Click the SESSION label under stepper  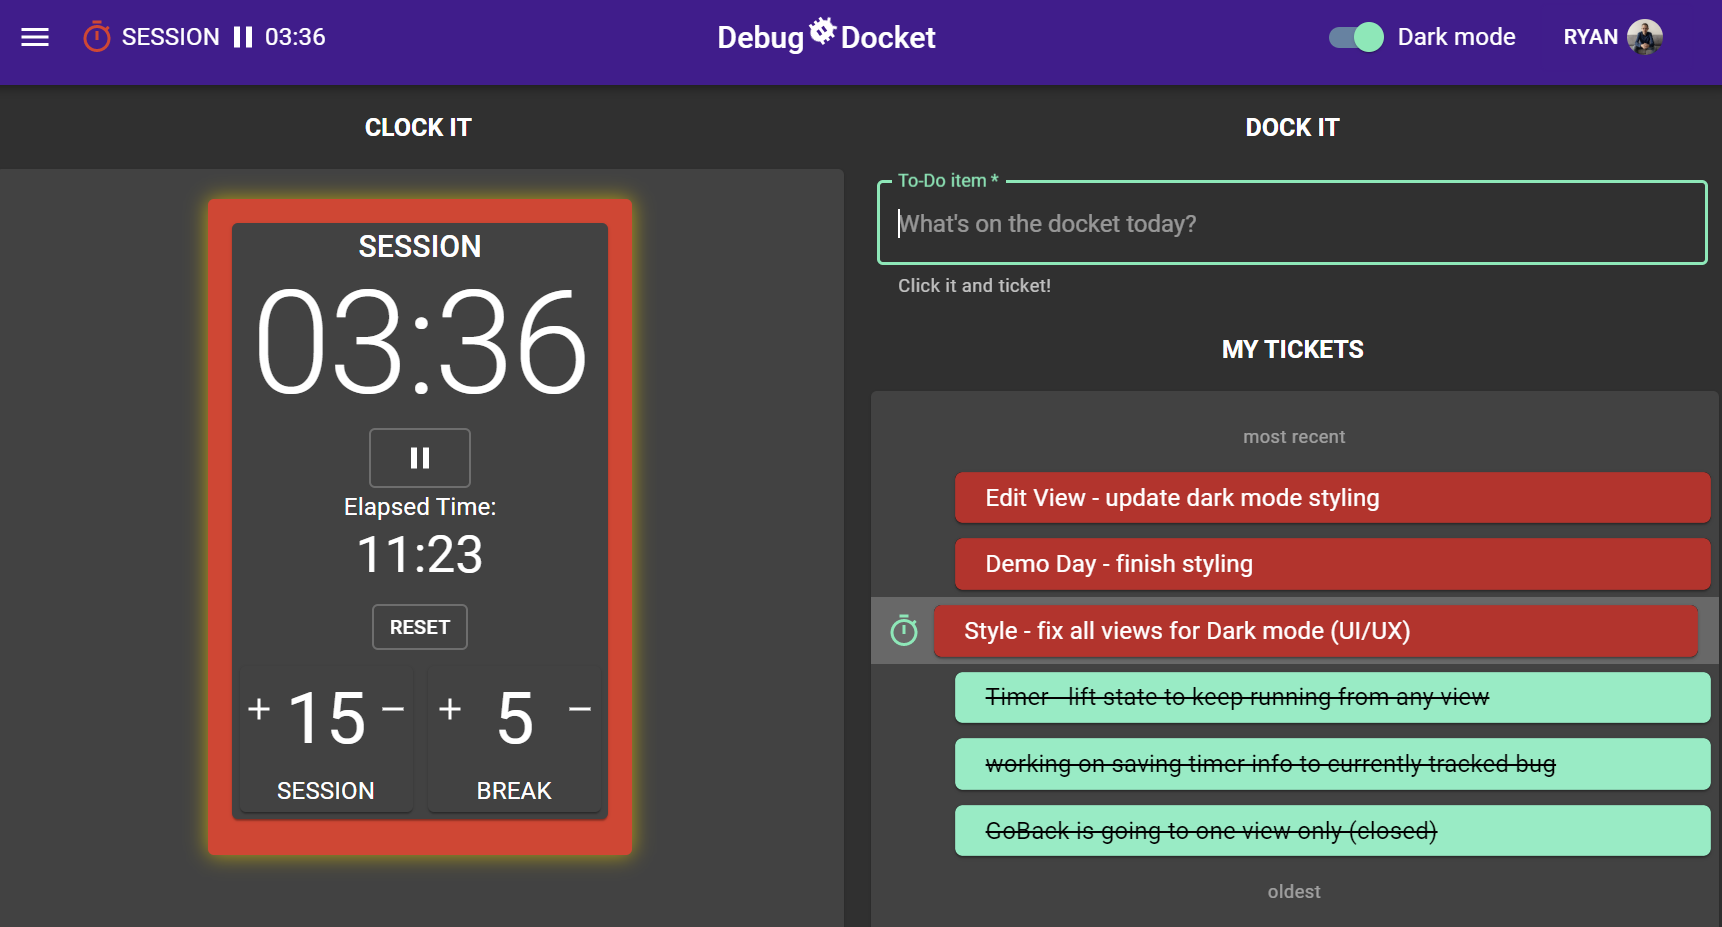click(326, 791)
